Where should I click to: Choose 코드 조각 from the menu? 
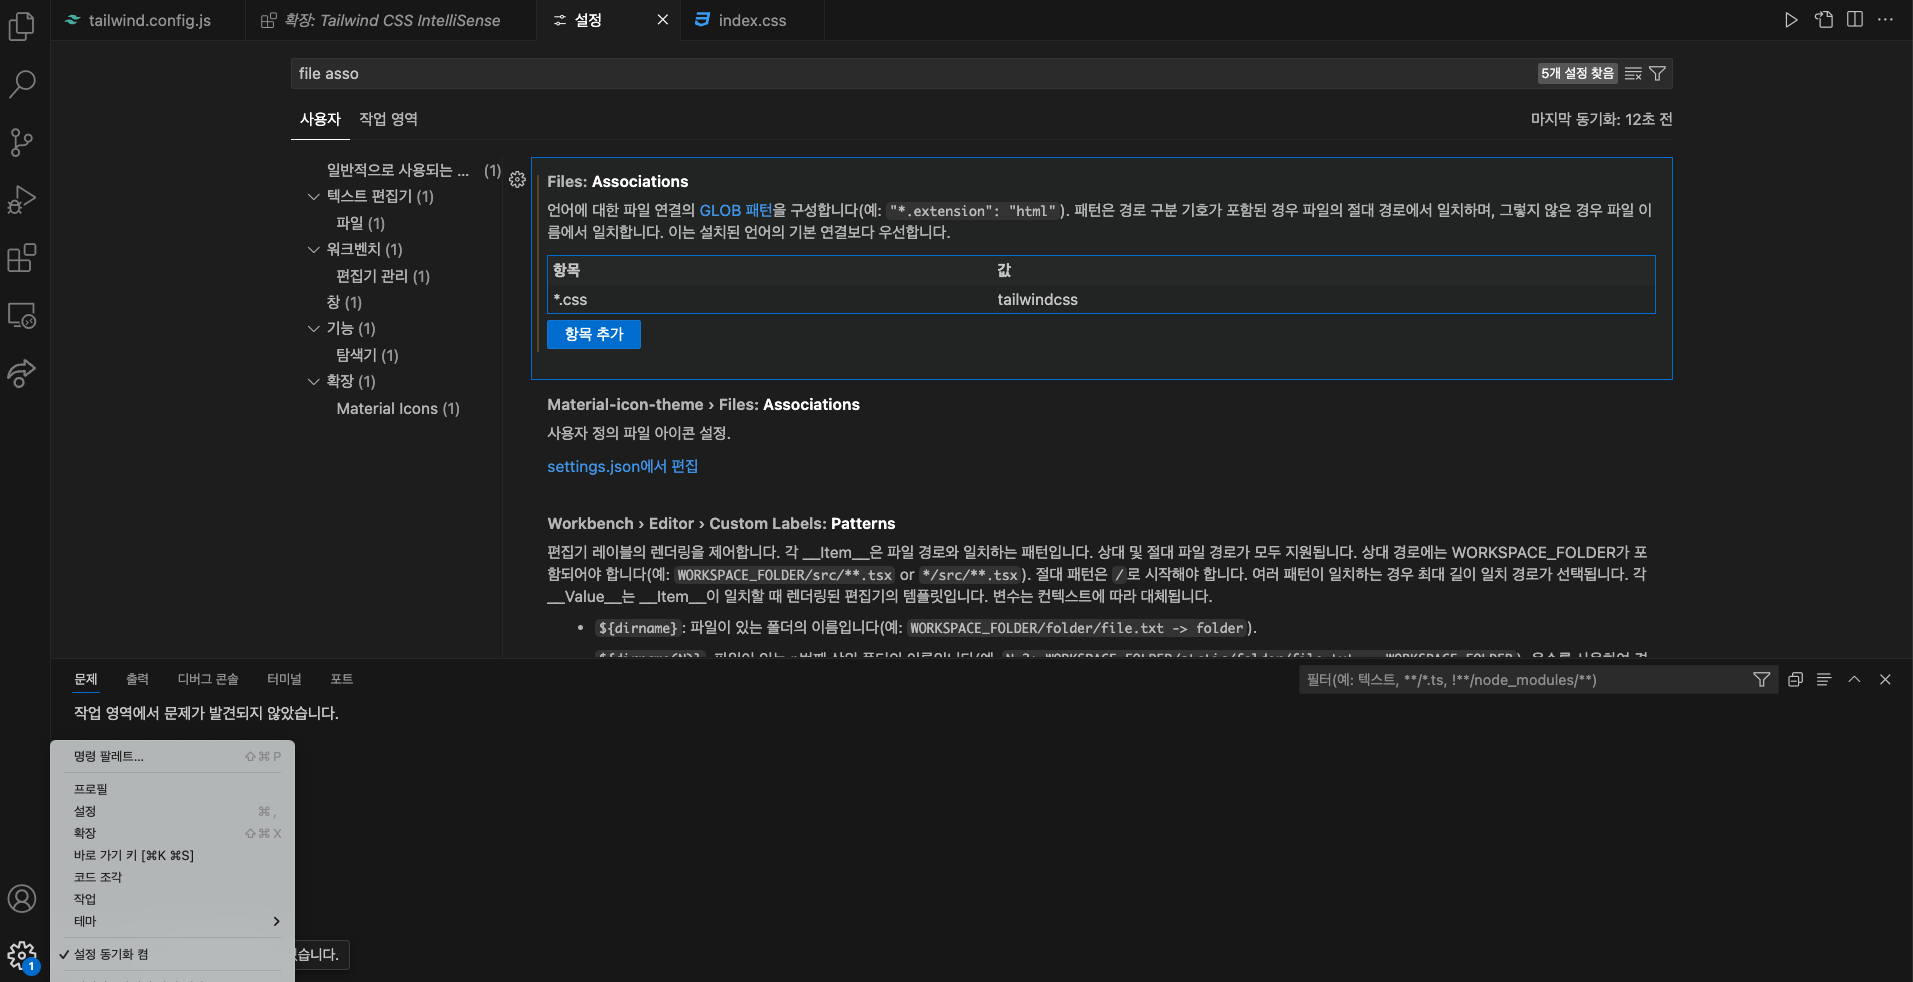(x=172, y=877)
